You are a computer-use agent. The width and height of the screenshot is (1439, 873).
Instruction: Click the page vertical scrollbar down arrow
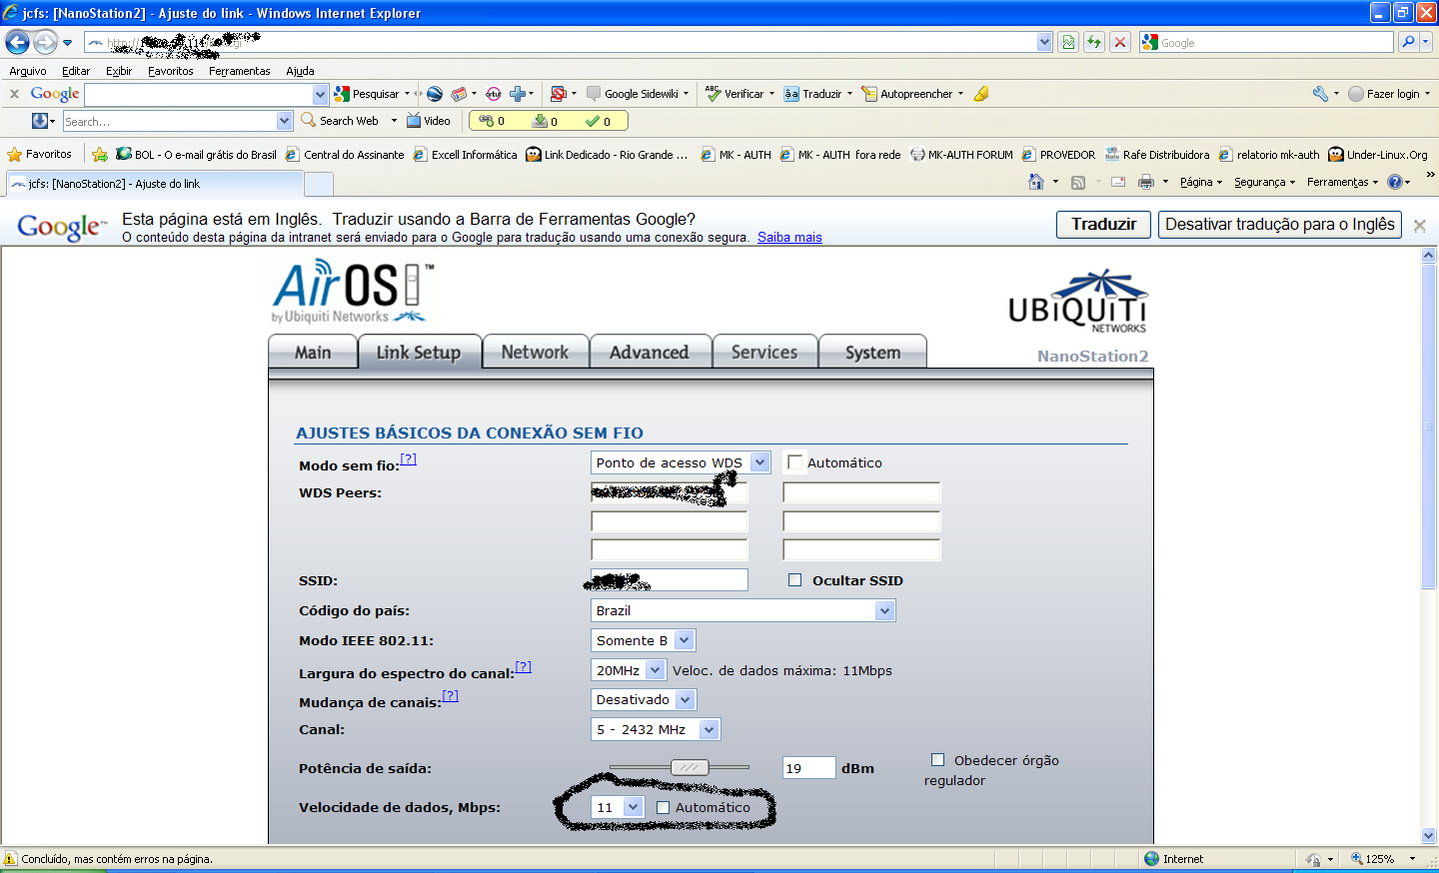[1428, 836]
